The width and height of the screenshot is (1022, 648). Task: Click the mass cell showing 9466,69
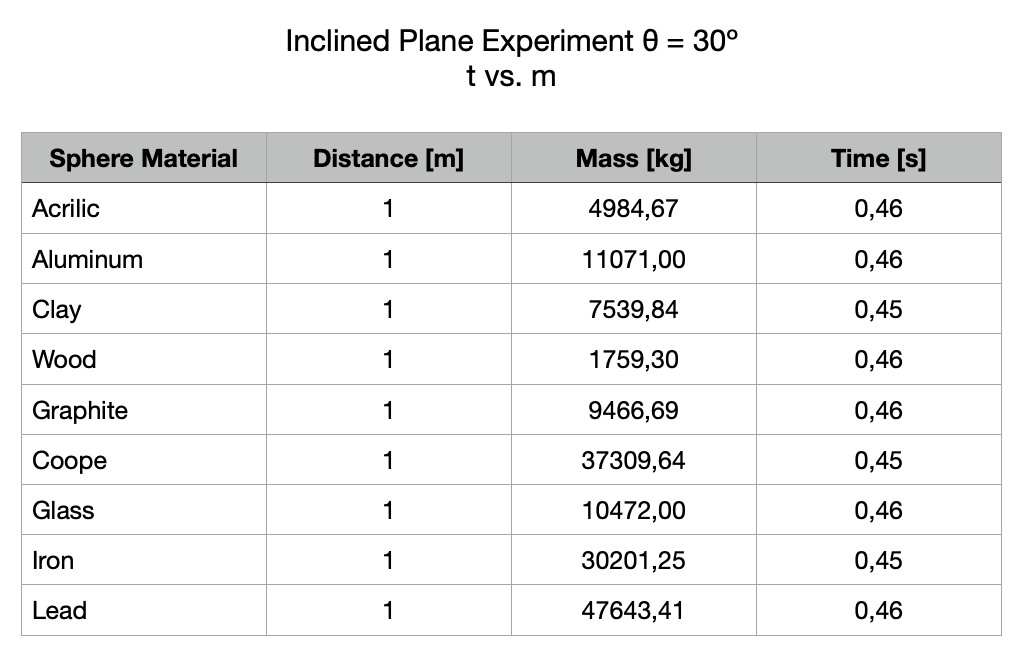pyautogui.click(x=633, y=411)
